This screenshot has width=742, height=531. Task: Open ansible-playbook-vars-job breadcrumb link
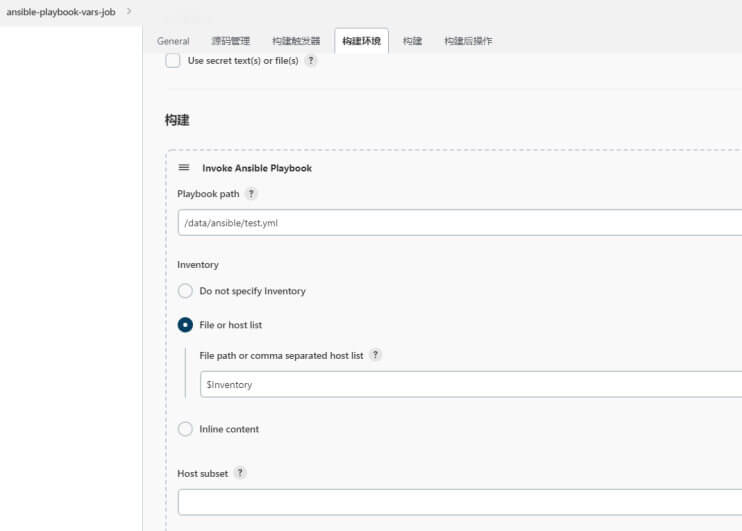pyautogui.click(x=61, y=12)
